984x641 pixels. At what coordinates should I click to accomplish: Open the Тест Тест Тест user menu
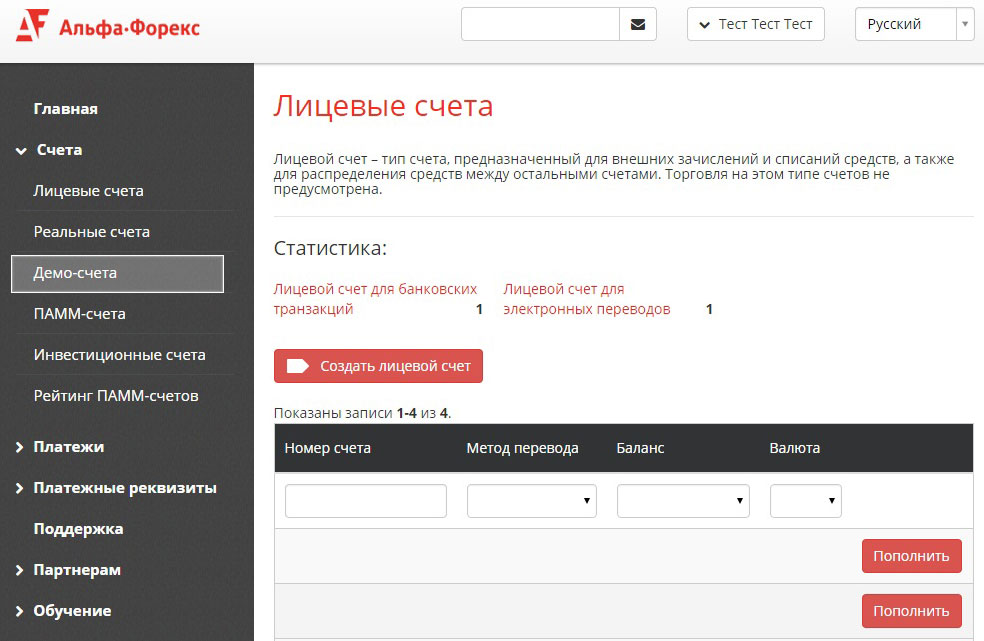tap(755, 24)
